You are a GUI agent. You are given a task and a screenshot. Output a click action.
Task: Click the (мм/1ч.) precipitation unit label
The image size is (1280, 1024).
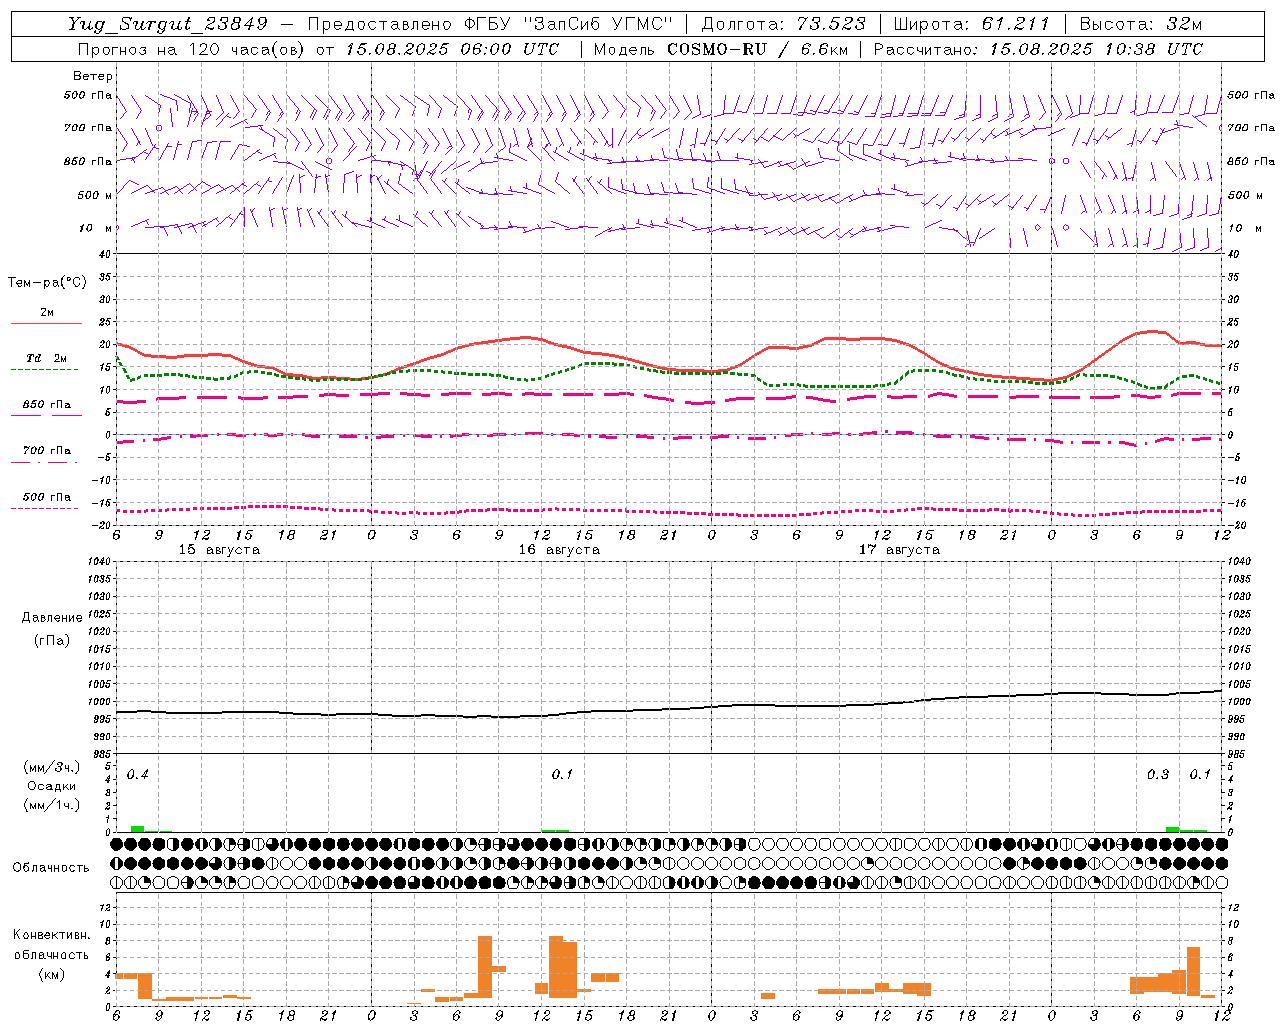click(x=52, y=805)
